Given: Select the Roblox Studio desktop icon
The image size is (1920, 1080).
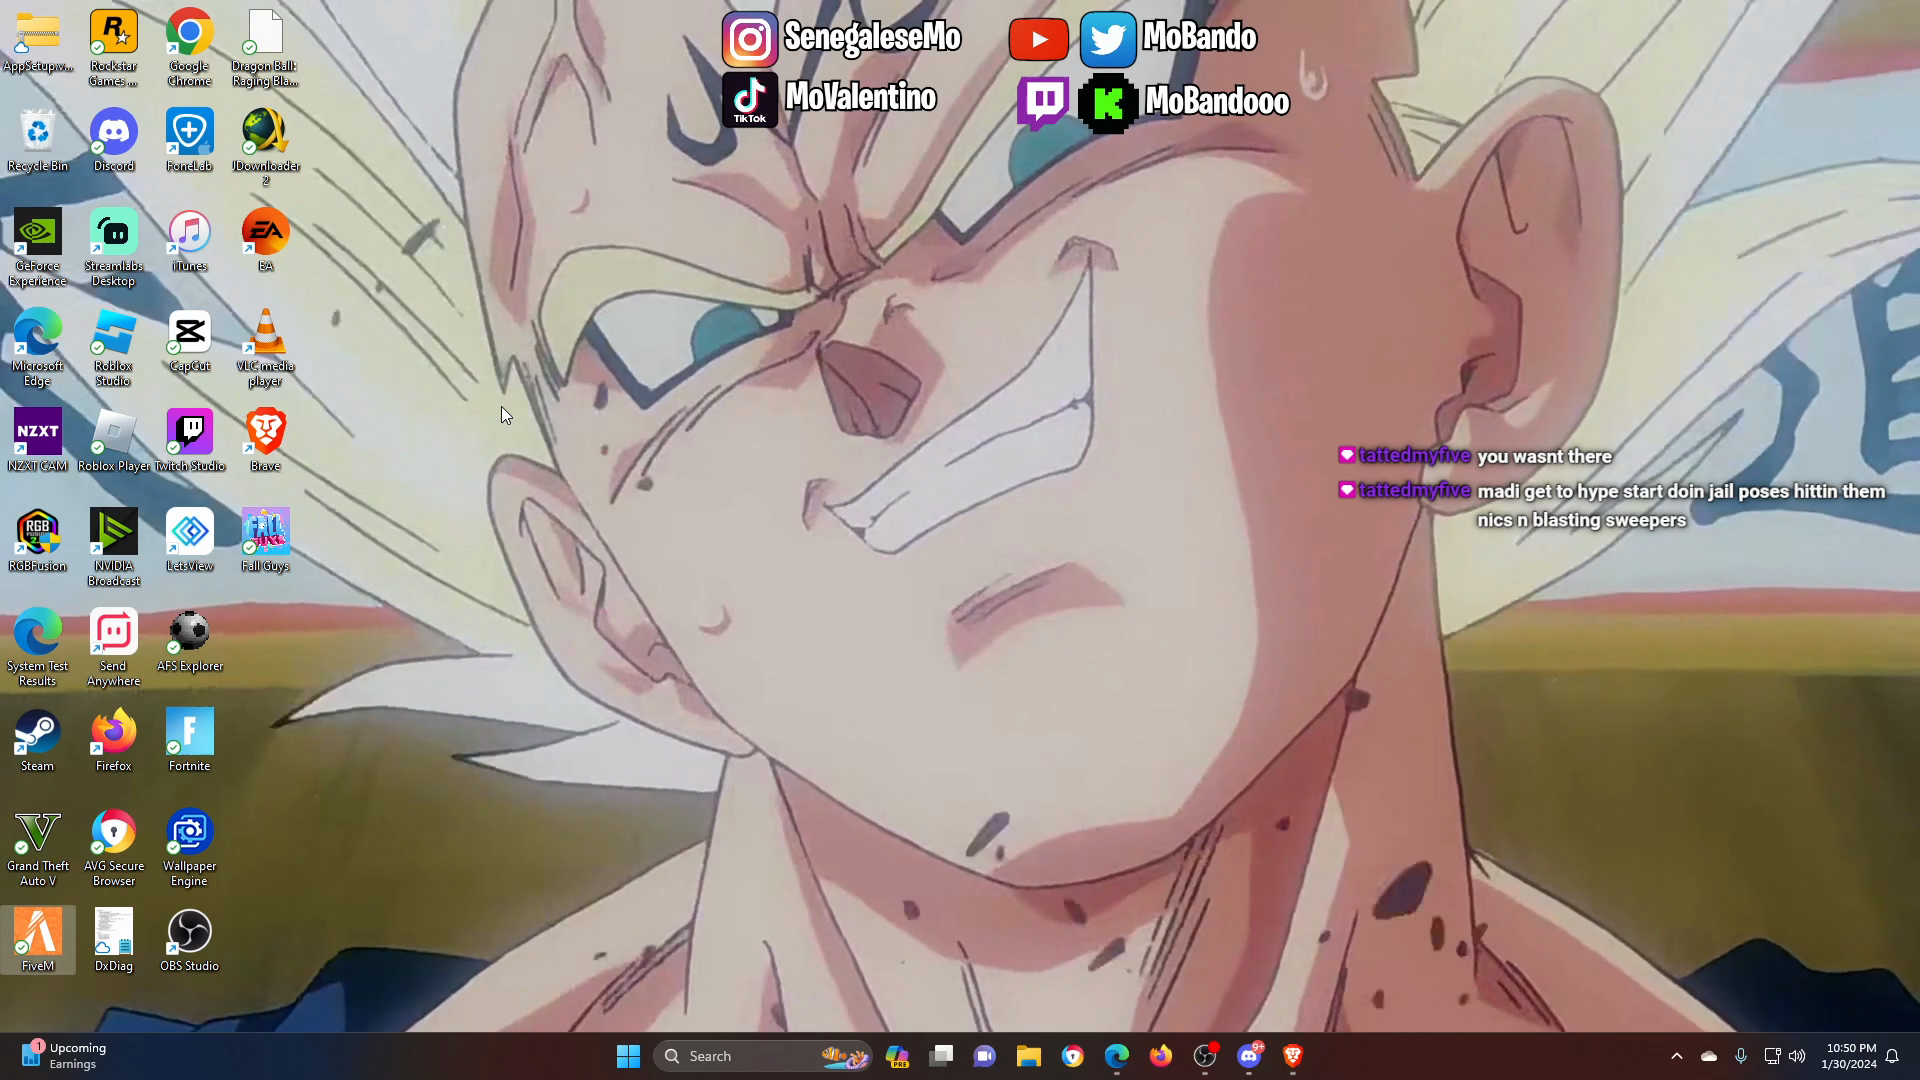Looking at the screenshot, I should pos(113,347).
